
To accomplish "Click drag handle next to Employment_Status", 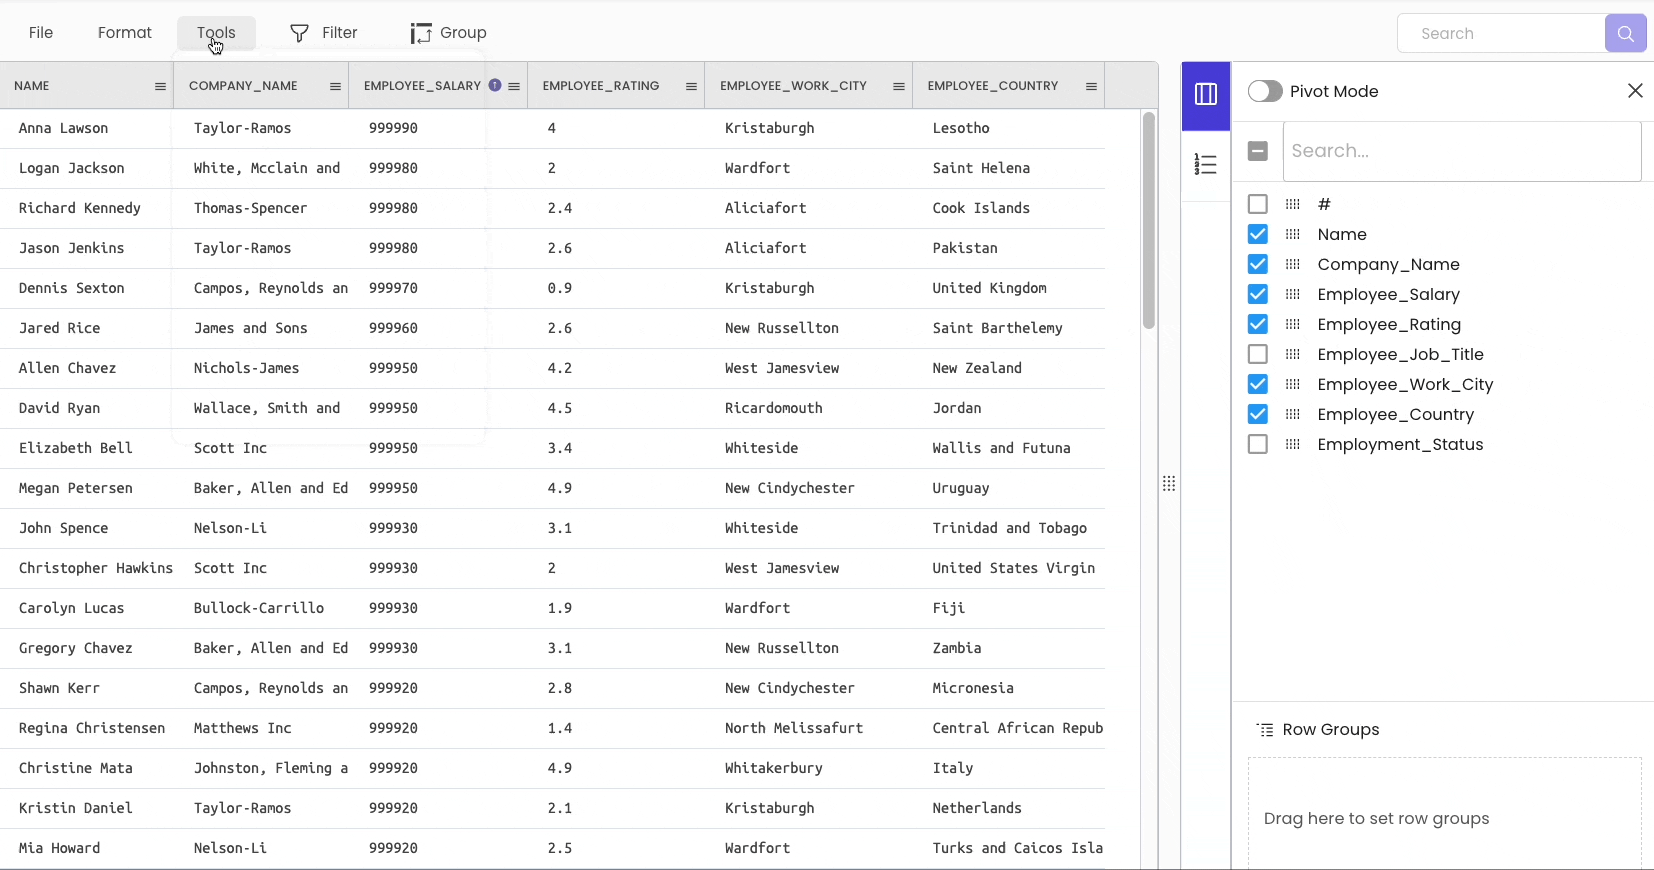I will [x=1292, y=444].
